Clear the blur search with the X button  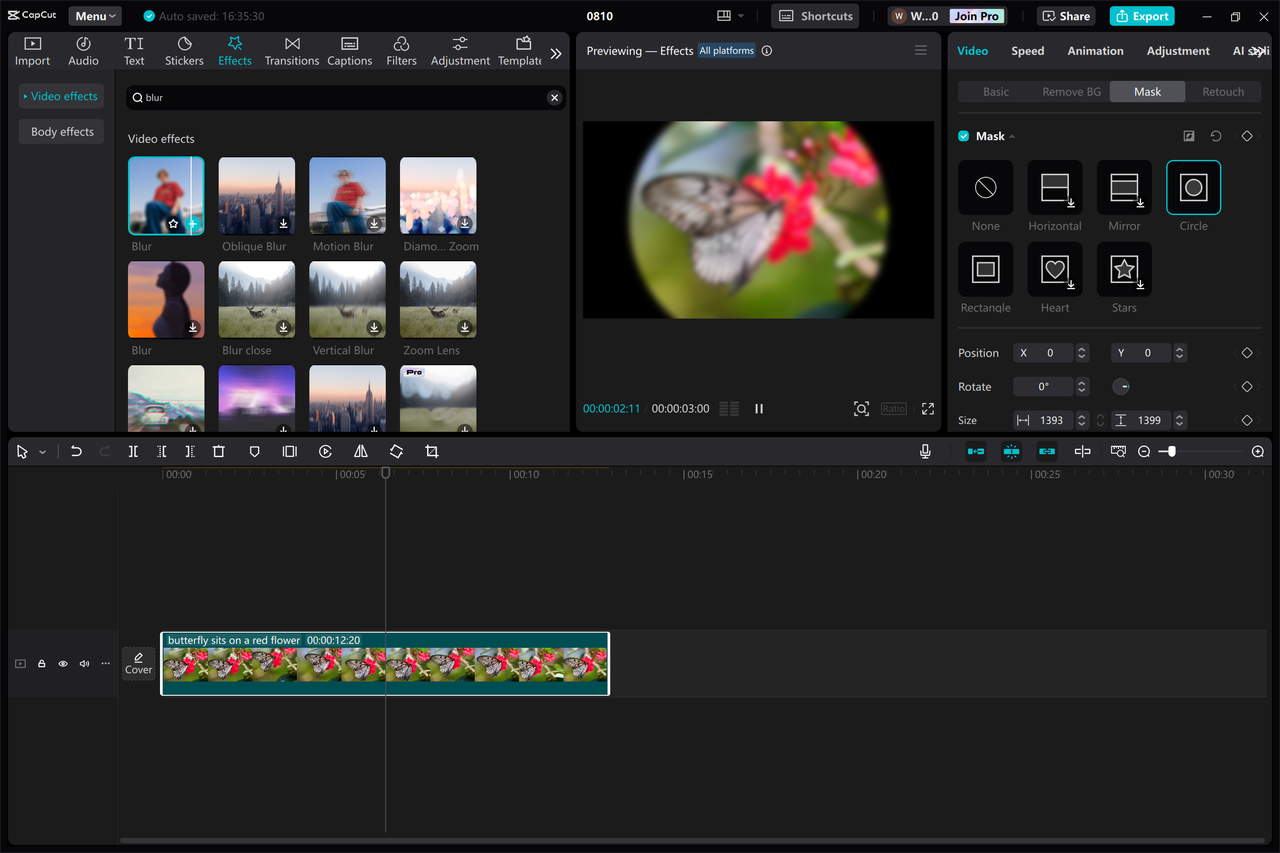click(554, 97)
